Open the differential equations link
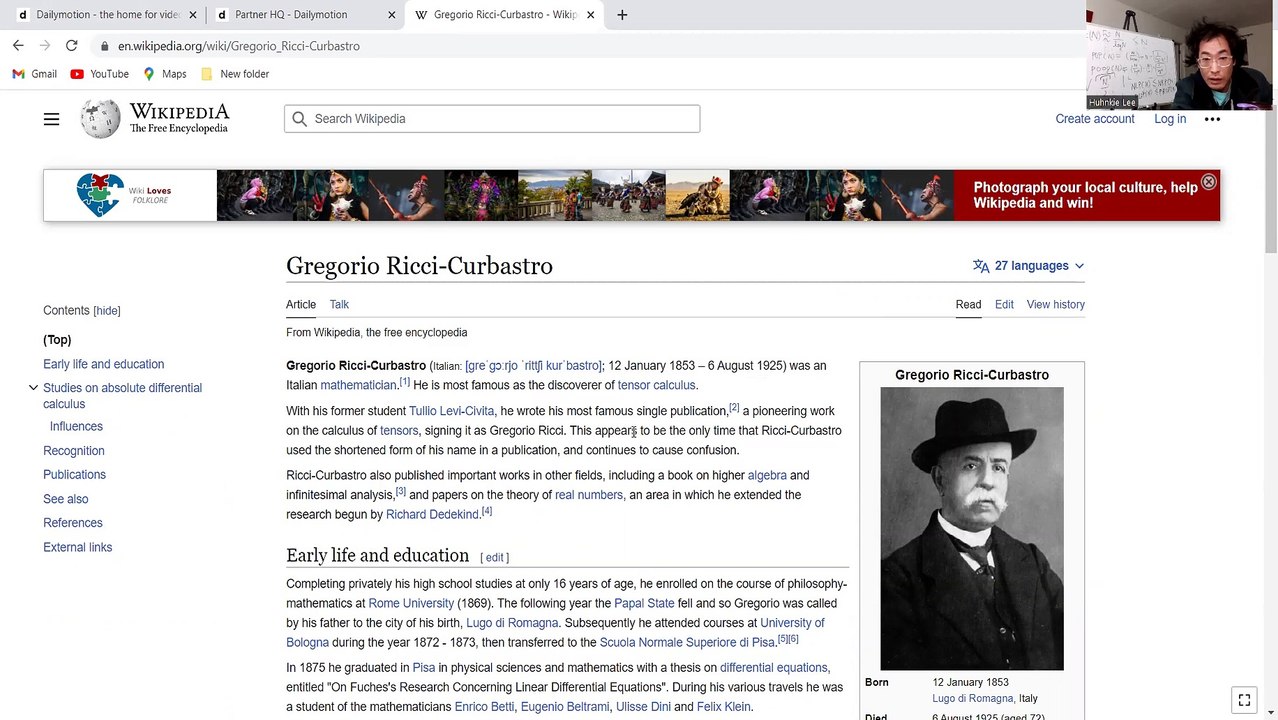Viewport: 1278px width, 720px height. click(x=774, y=668)
